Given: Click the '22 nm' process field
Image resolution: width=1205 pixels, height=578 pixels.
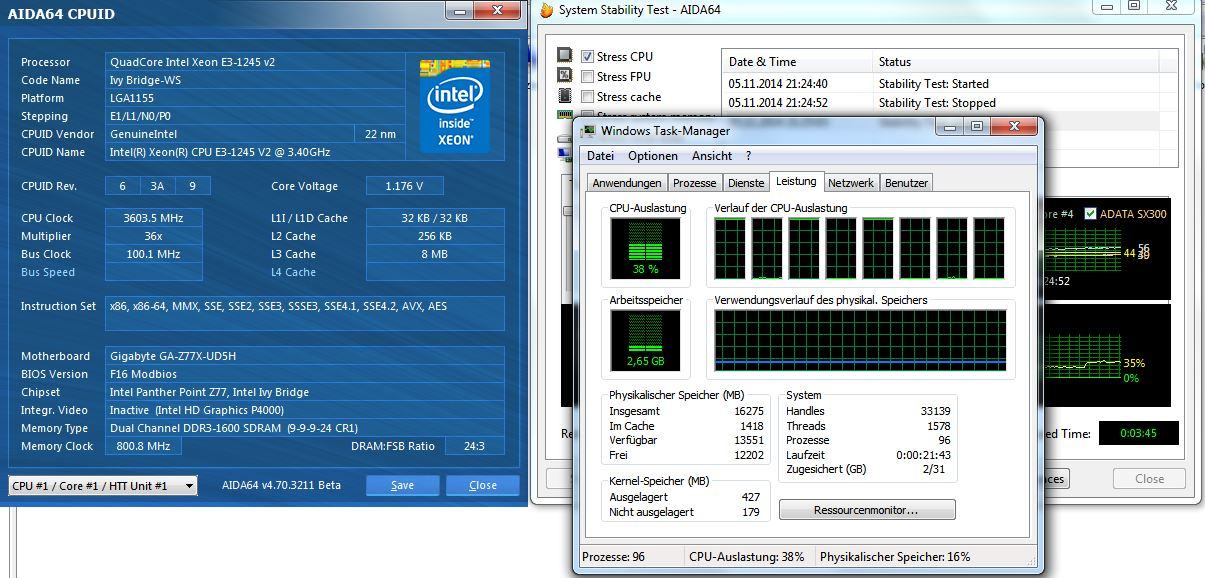Looking at the screenshot, I should click(x=380, y=134).
